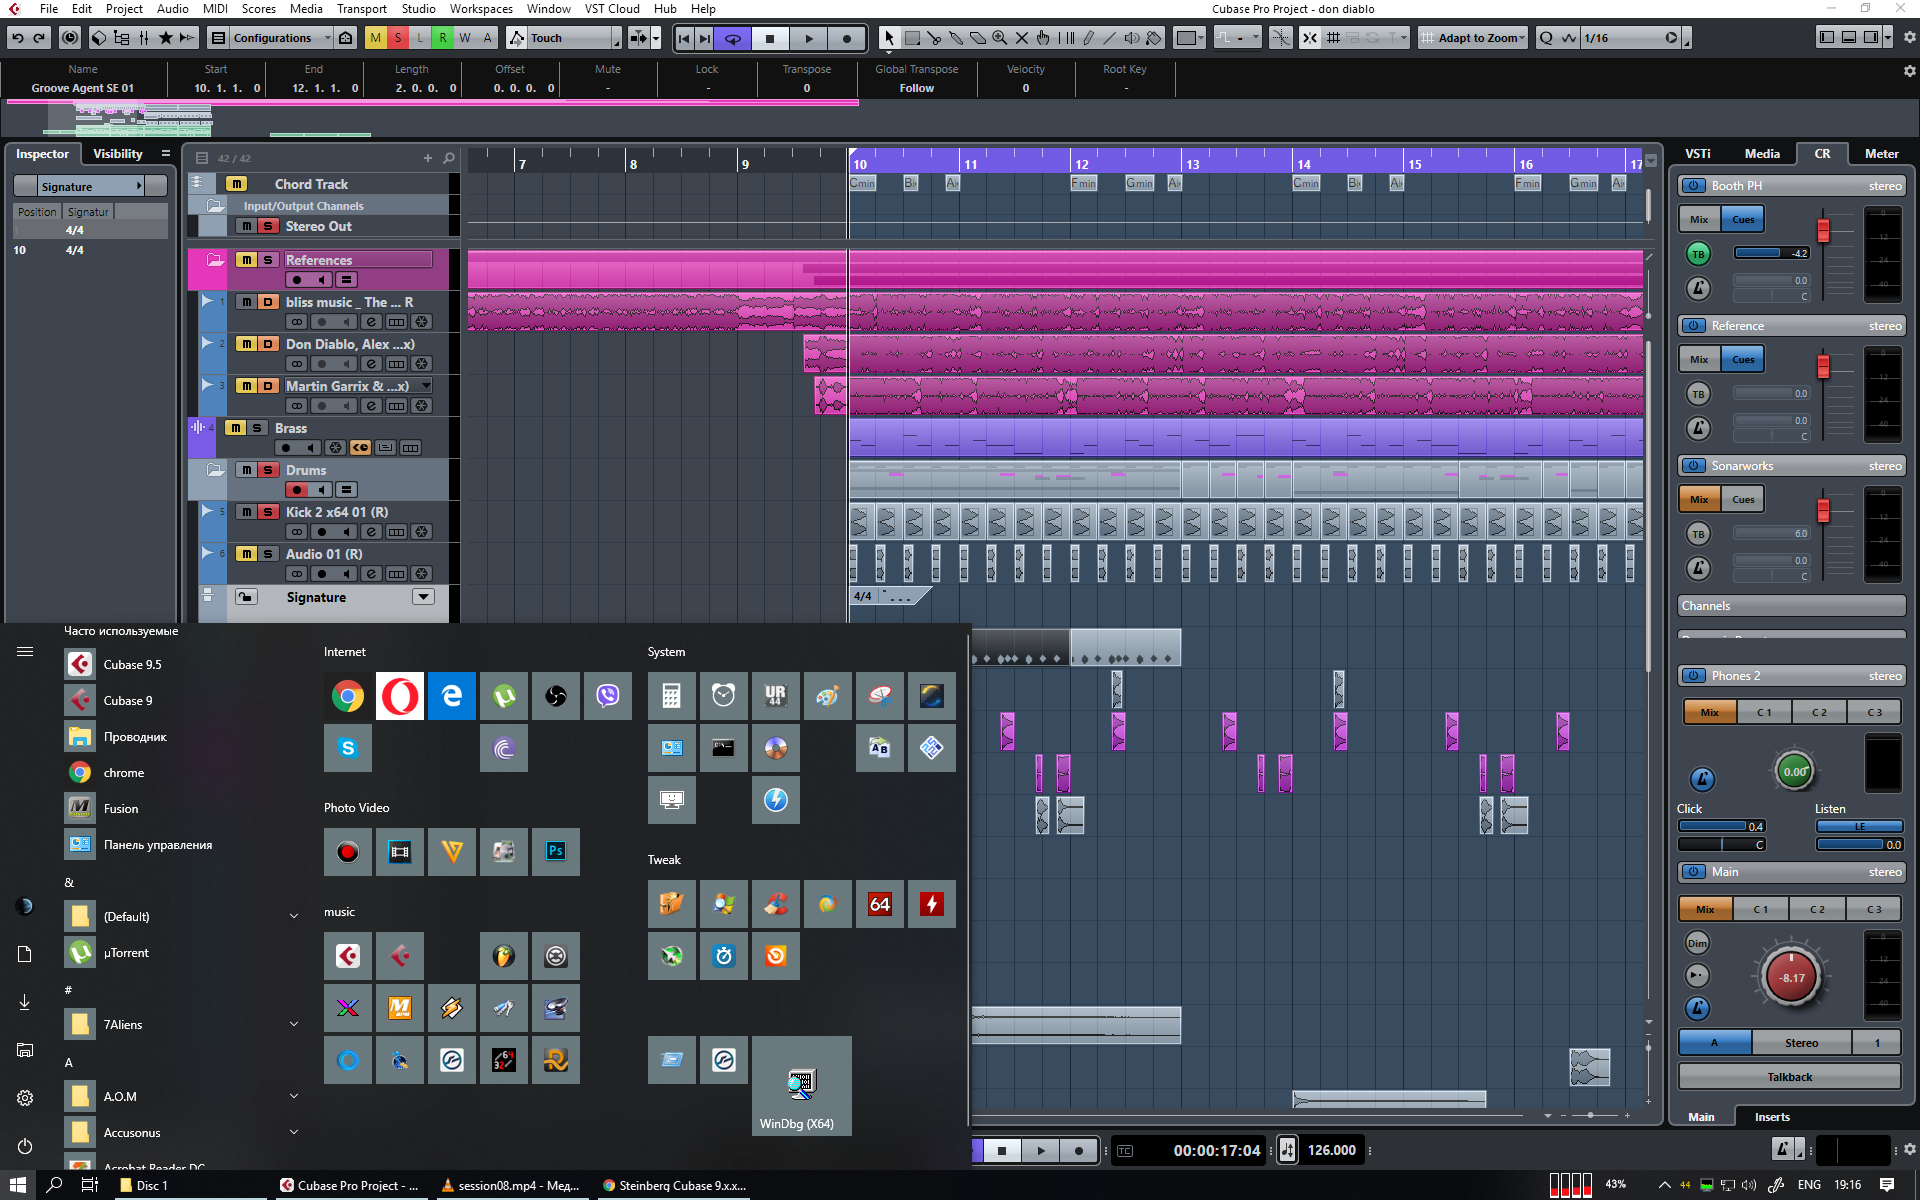Image resolution: width=1920 pixels, height=1200 pixels.
Task: Open Photoshop from the Photo Video group
Action: pyautogui.click(x=555, y=851)
